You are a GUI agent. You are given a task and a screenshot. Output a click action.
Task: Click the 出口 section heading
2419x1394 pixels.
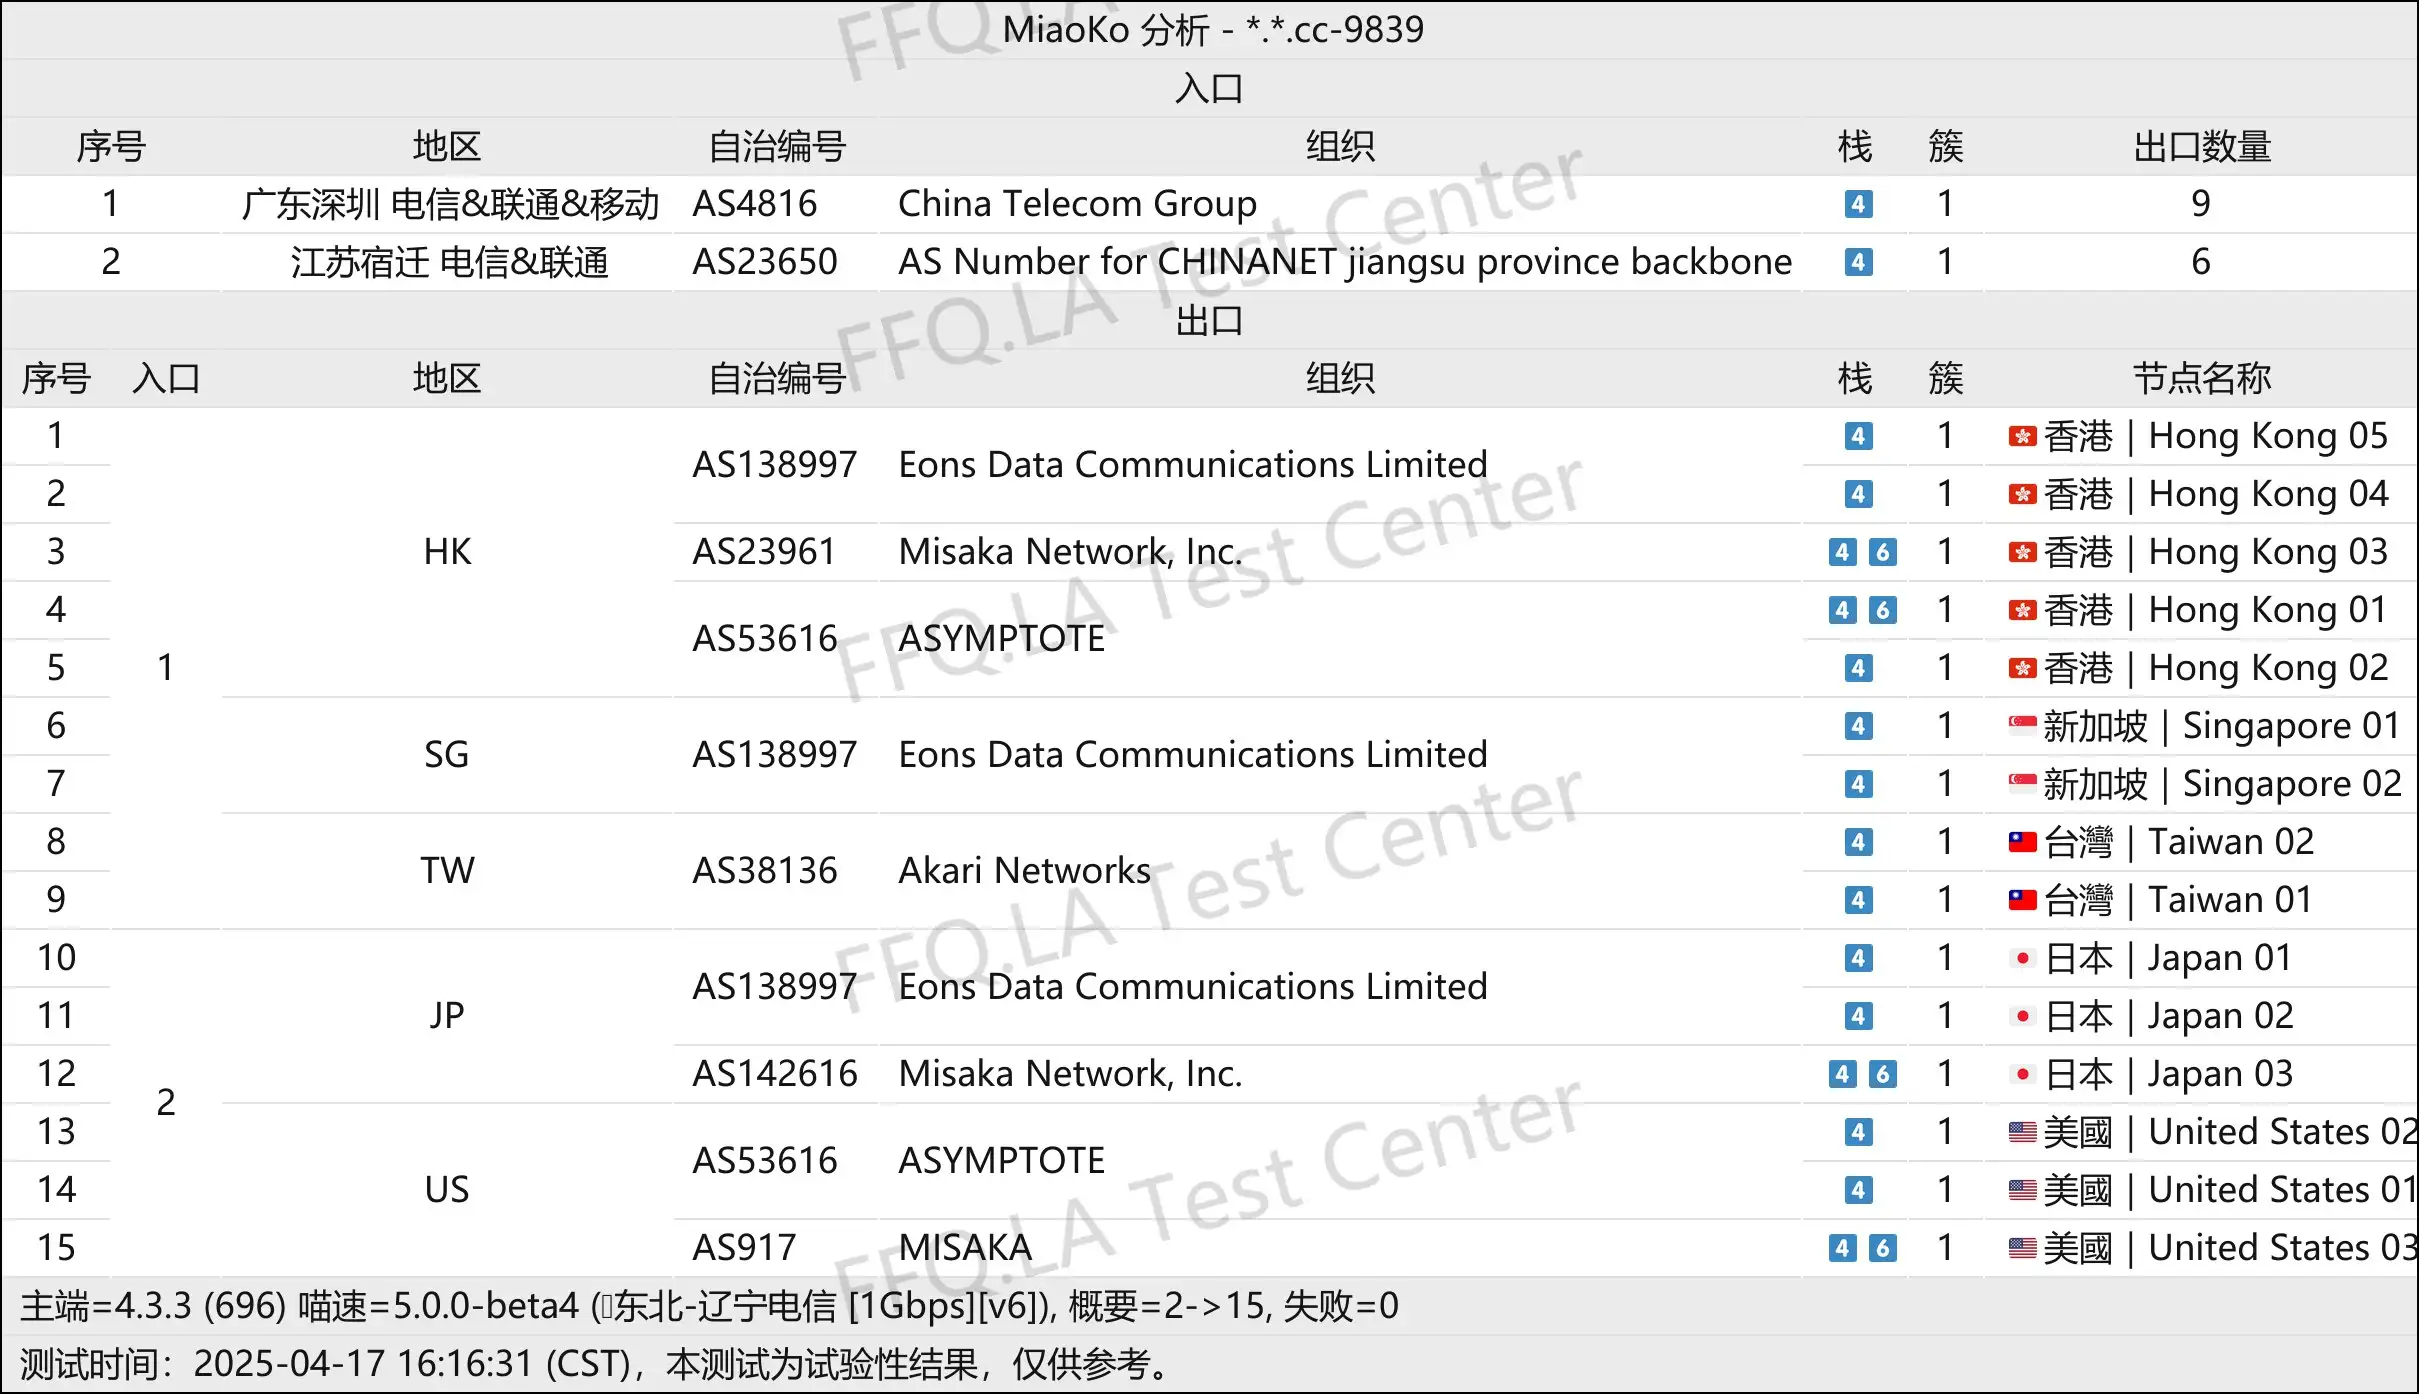(x=1208, y=321)
